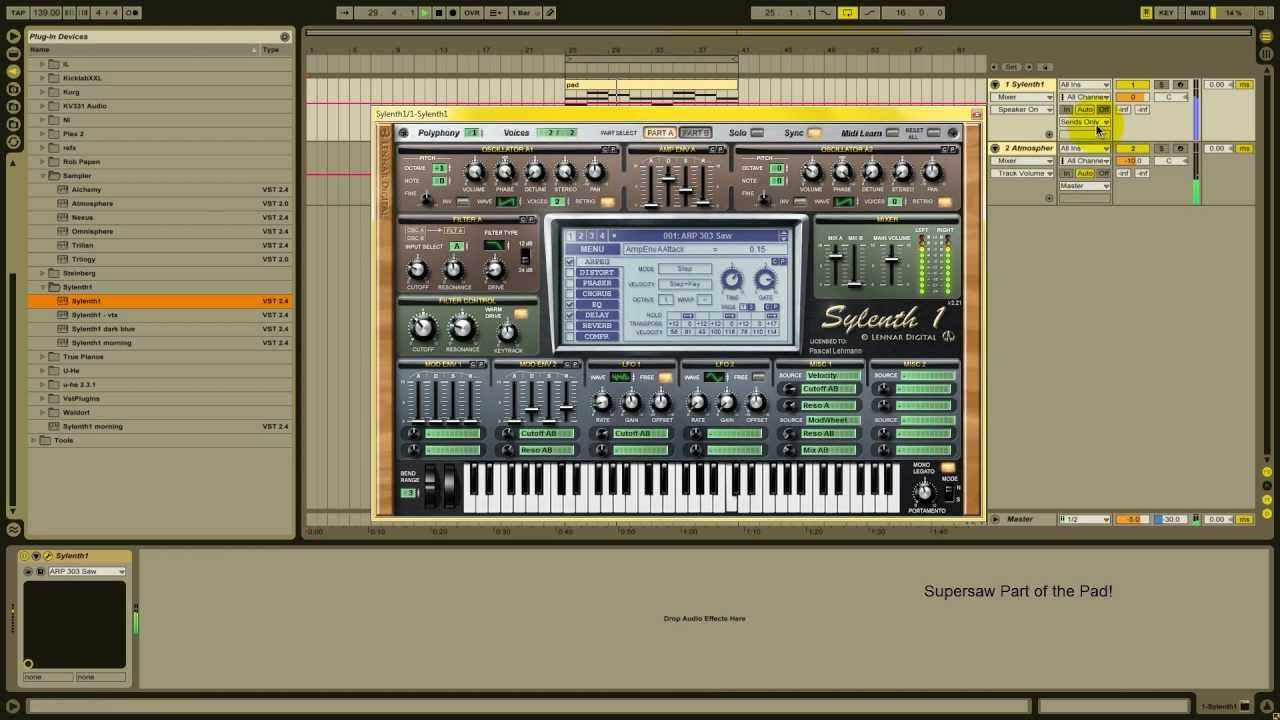Click the Punch-In switch icon
Screen dimensions: 1280x720
coord(826,13)
